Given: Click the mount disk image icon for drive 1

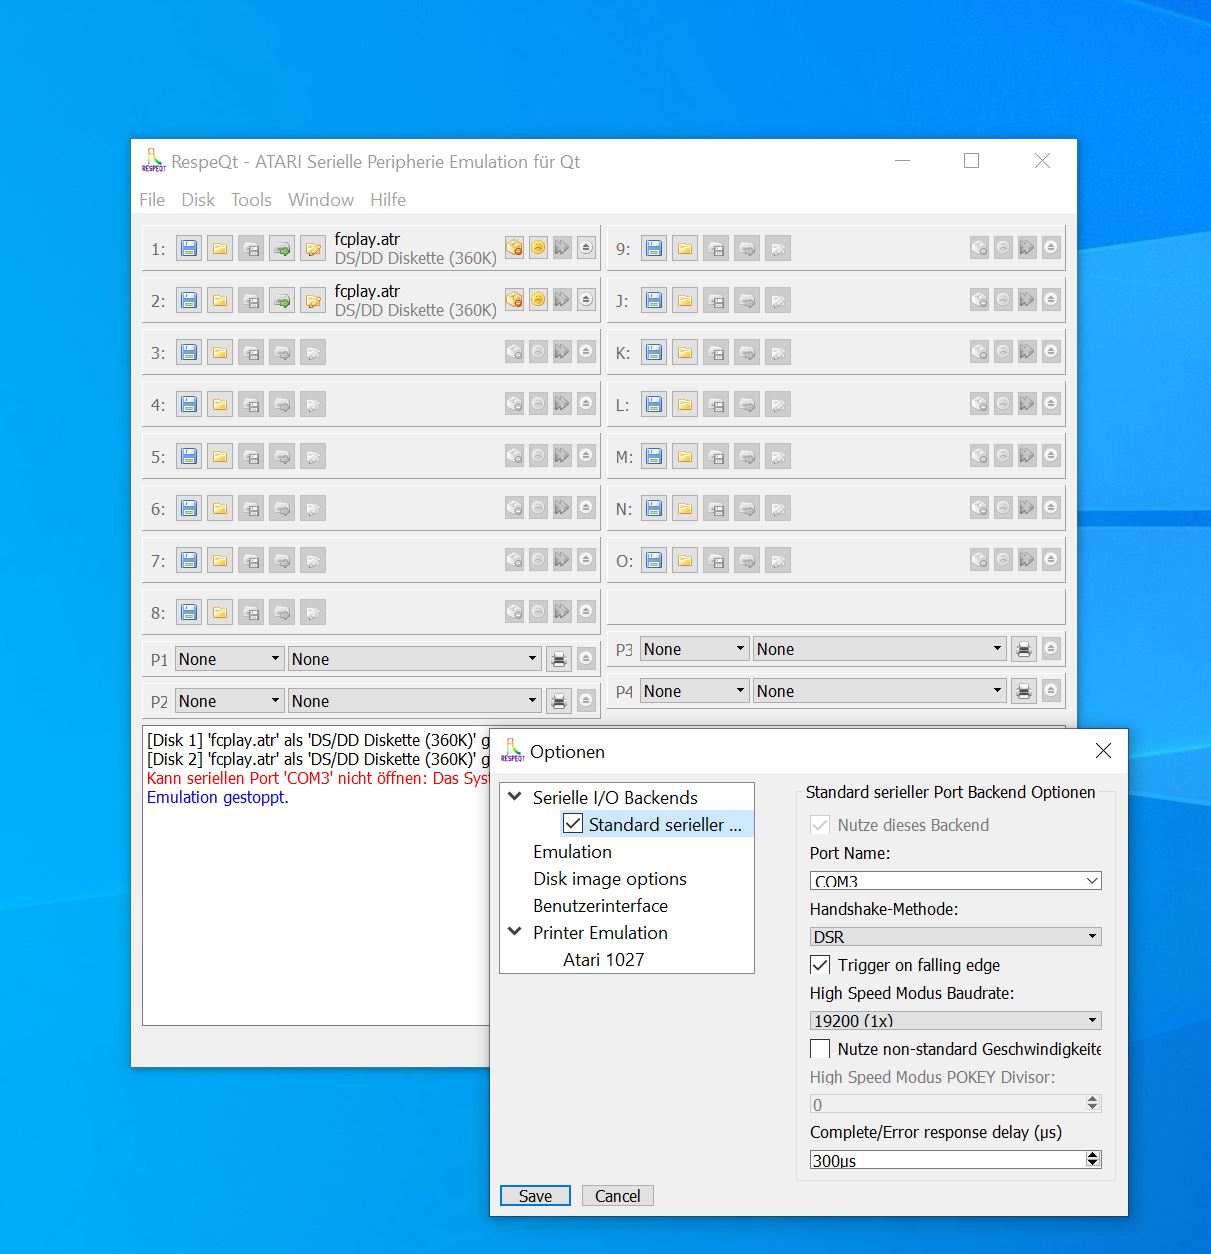Looking at the screenshot, I should click(x=189, y=248).
